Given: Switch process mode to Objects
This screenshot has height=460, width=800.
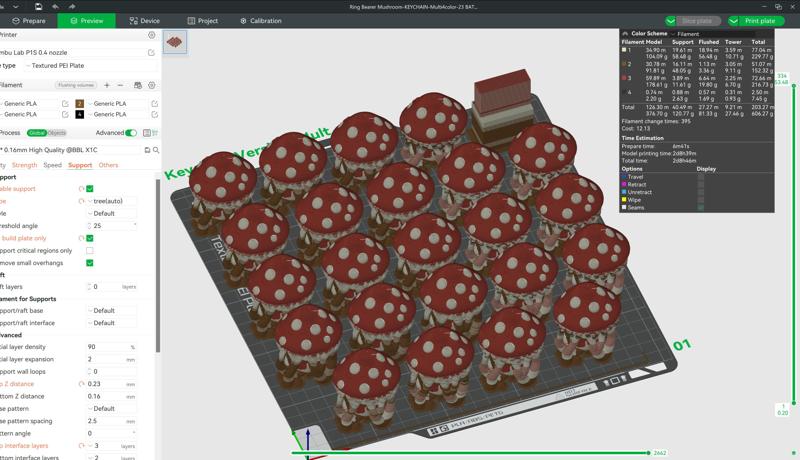Looking at the screenshot, I should point(57,133).
